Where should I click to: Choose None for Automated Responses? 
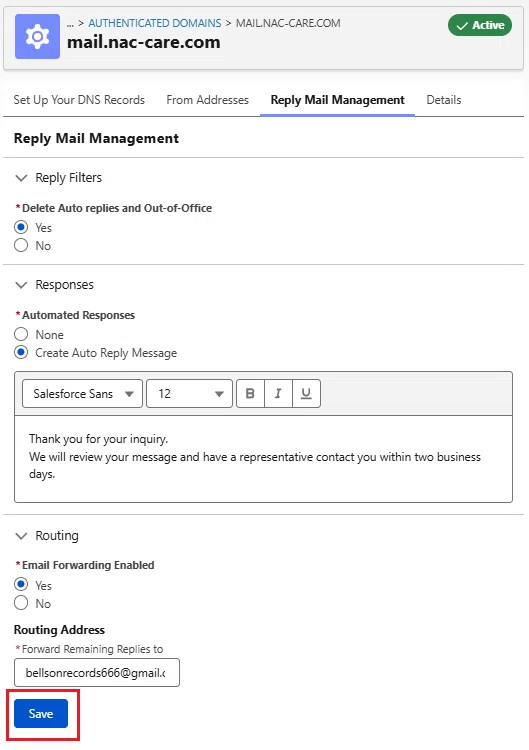coord(21,334)
